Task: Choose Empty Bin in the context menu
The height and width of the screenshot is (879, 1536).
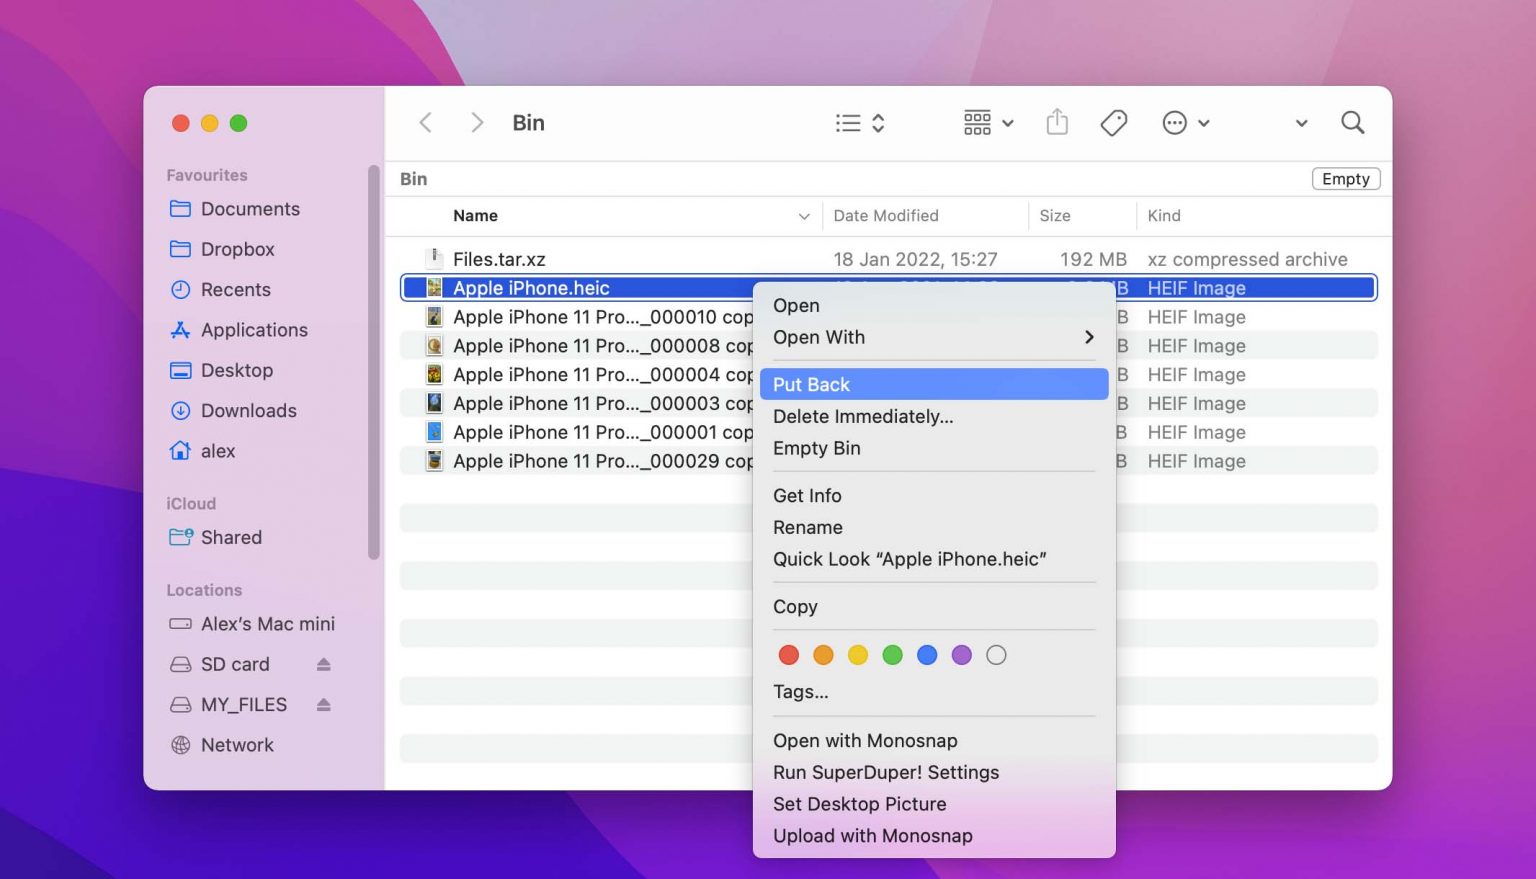Action: 816,448
